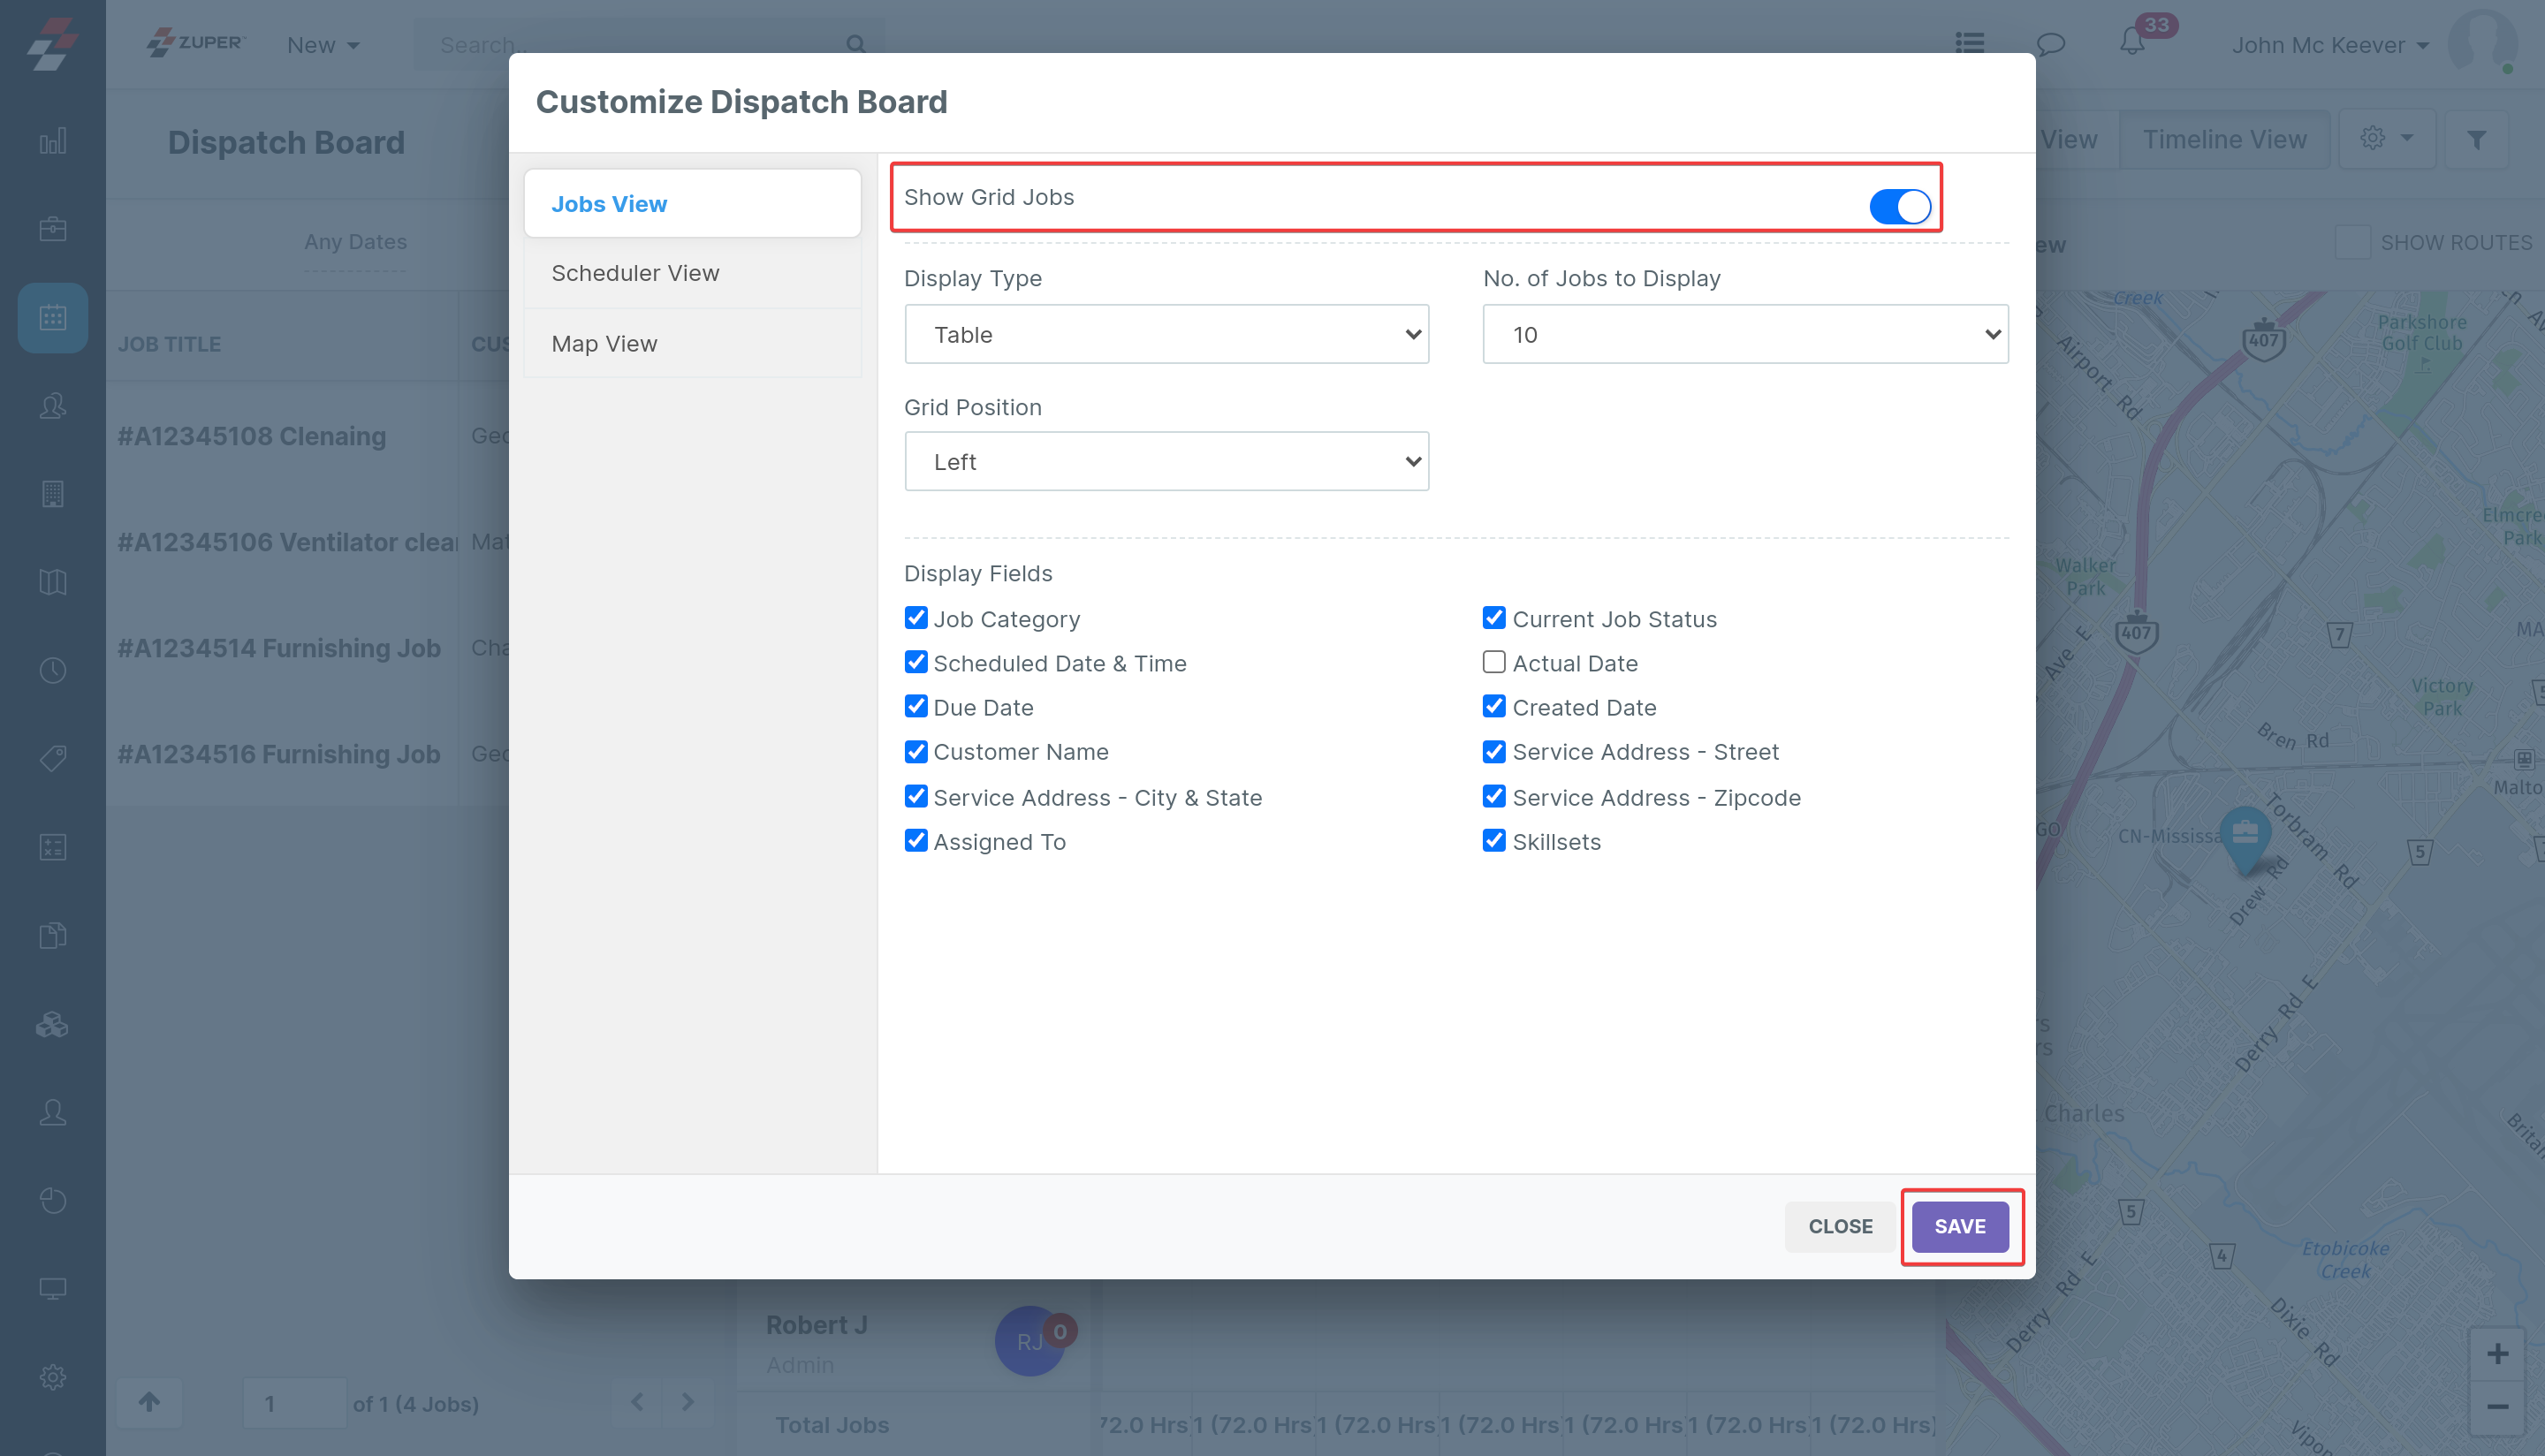Click the map zoom in plus button

(x=2497, y=1353)
